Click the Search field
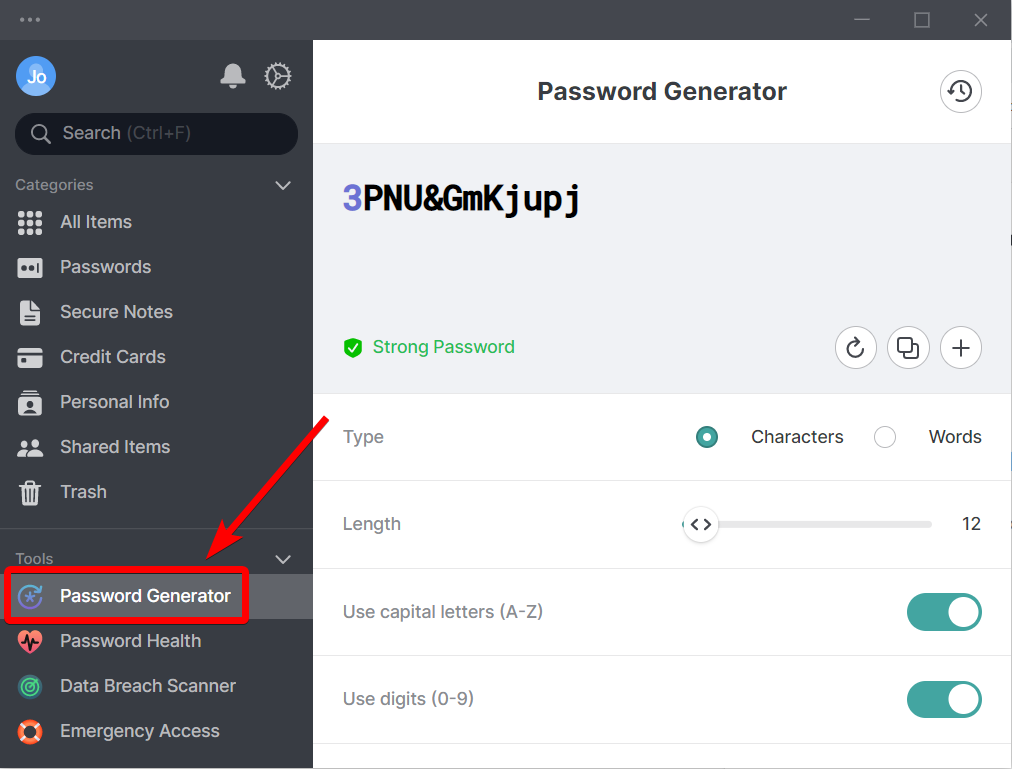 click(155, 133)
